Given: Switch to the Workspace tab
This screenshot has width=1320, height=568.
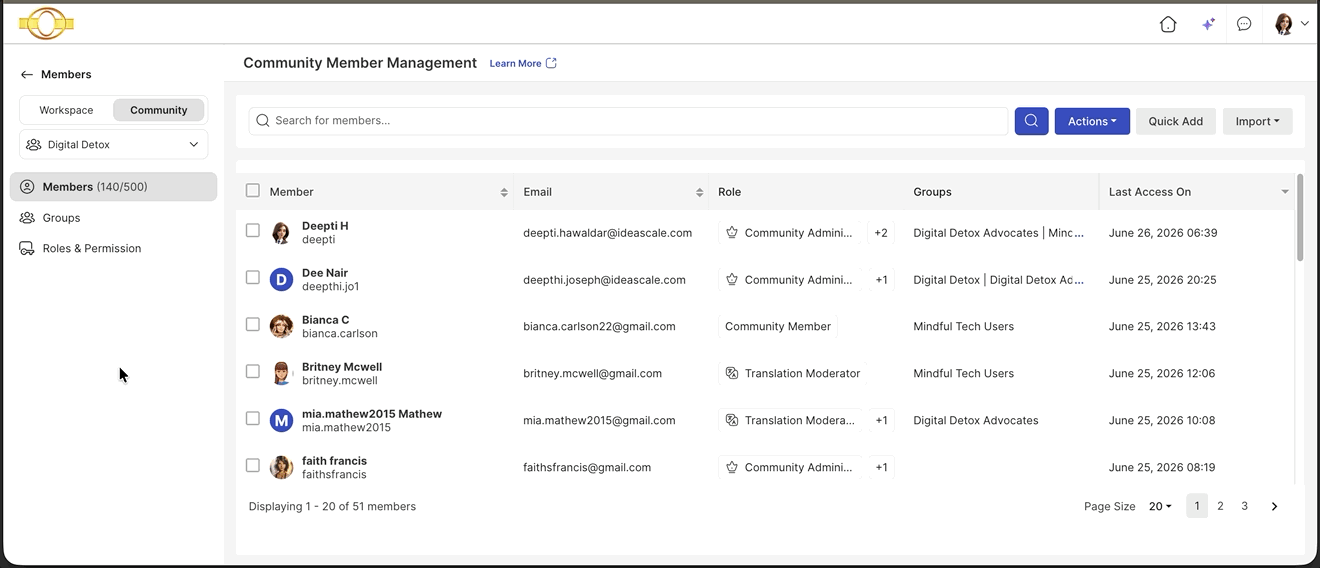Looking at the screenshot, I should click(66, 110).
